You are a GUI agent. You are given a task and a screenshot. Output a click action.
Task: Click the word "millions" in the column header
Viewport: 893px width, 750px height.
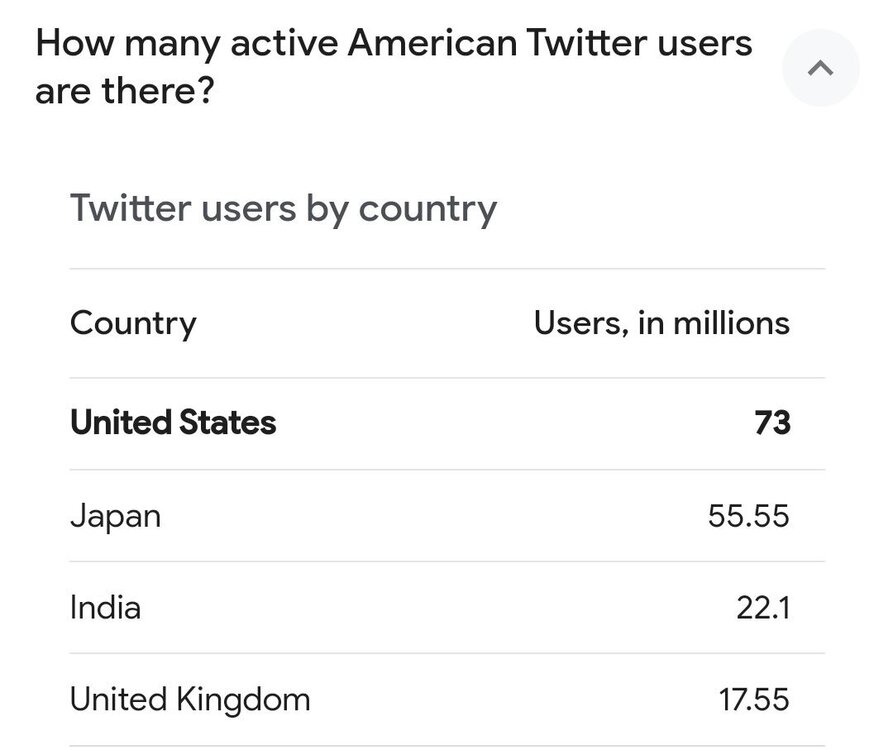click(x=731, y=323)
